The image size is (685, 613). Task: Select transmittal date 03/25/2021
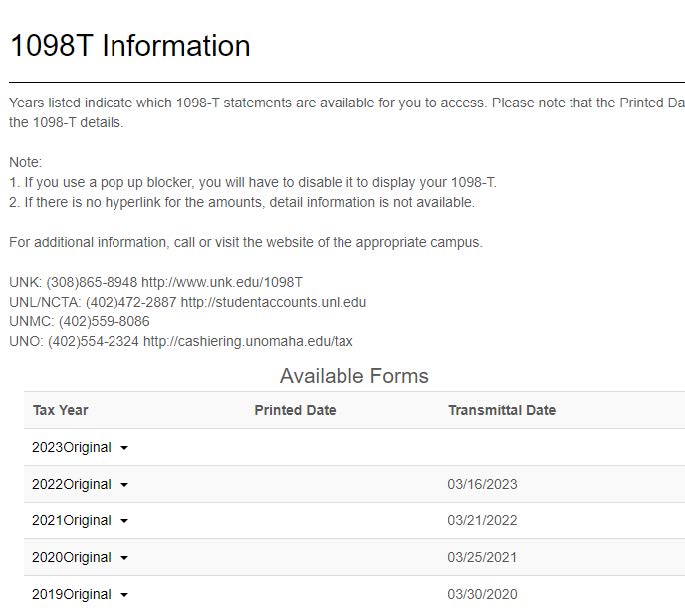pyautogui.click(x=482, y=558)
